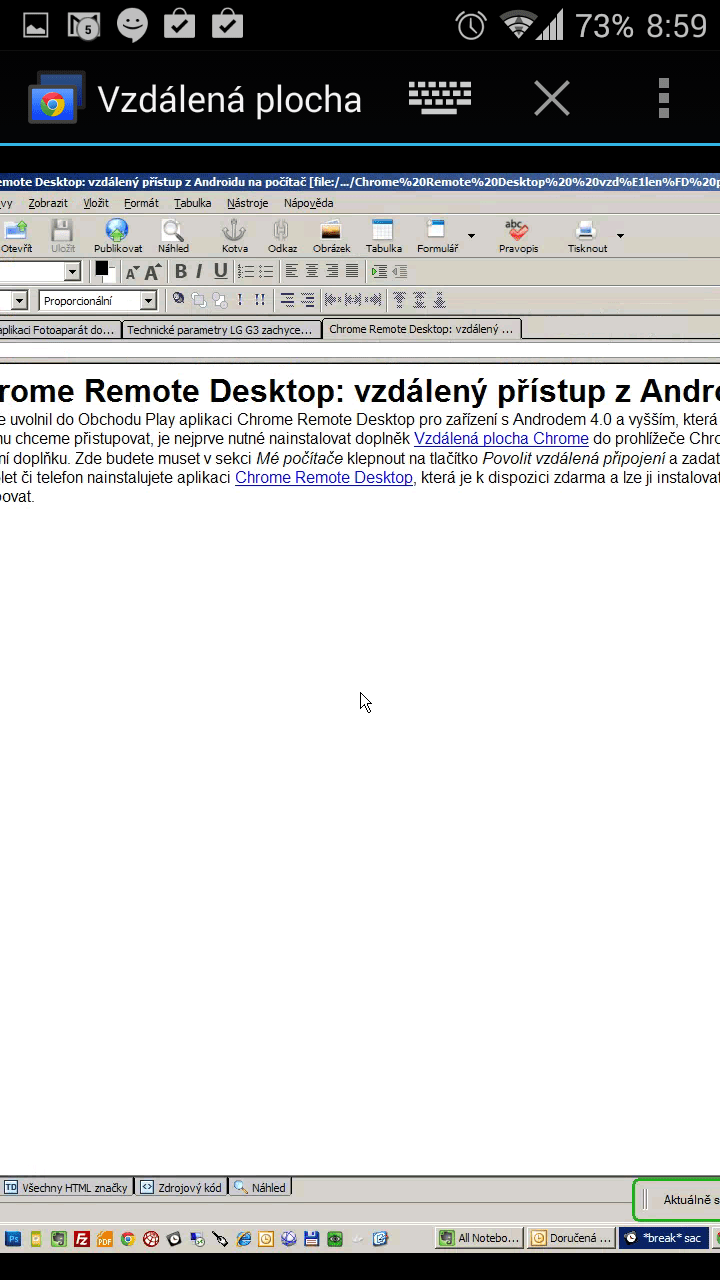
Task: Open the Zobrazit menu
Action: (x=48, y=203)
